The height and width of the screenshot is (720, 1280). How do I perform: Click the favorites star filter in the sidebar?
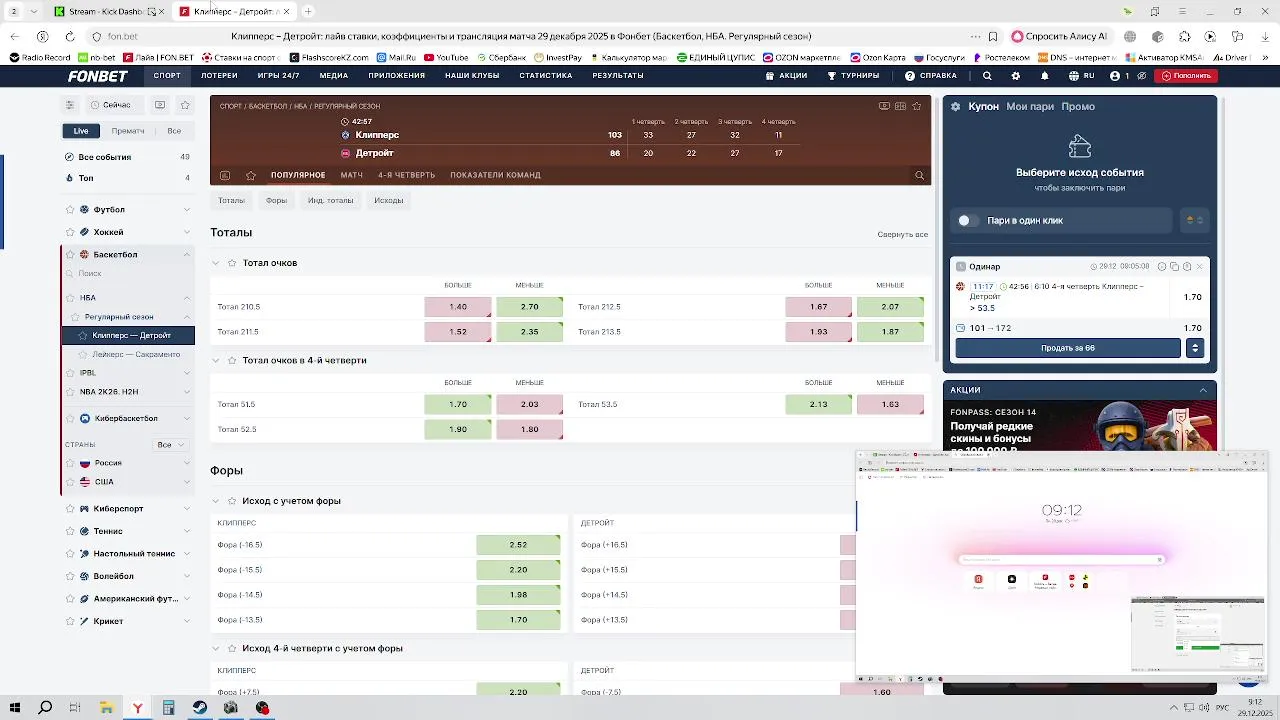(x=185, y=104)
